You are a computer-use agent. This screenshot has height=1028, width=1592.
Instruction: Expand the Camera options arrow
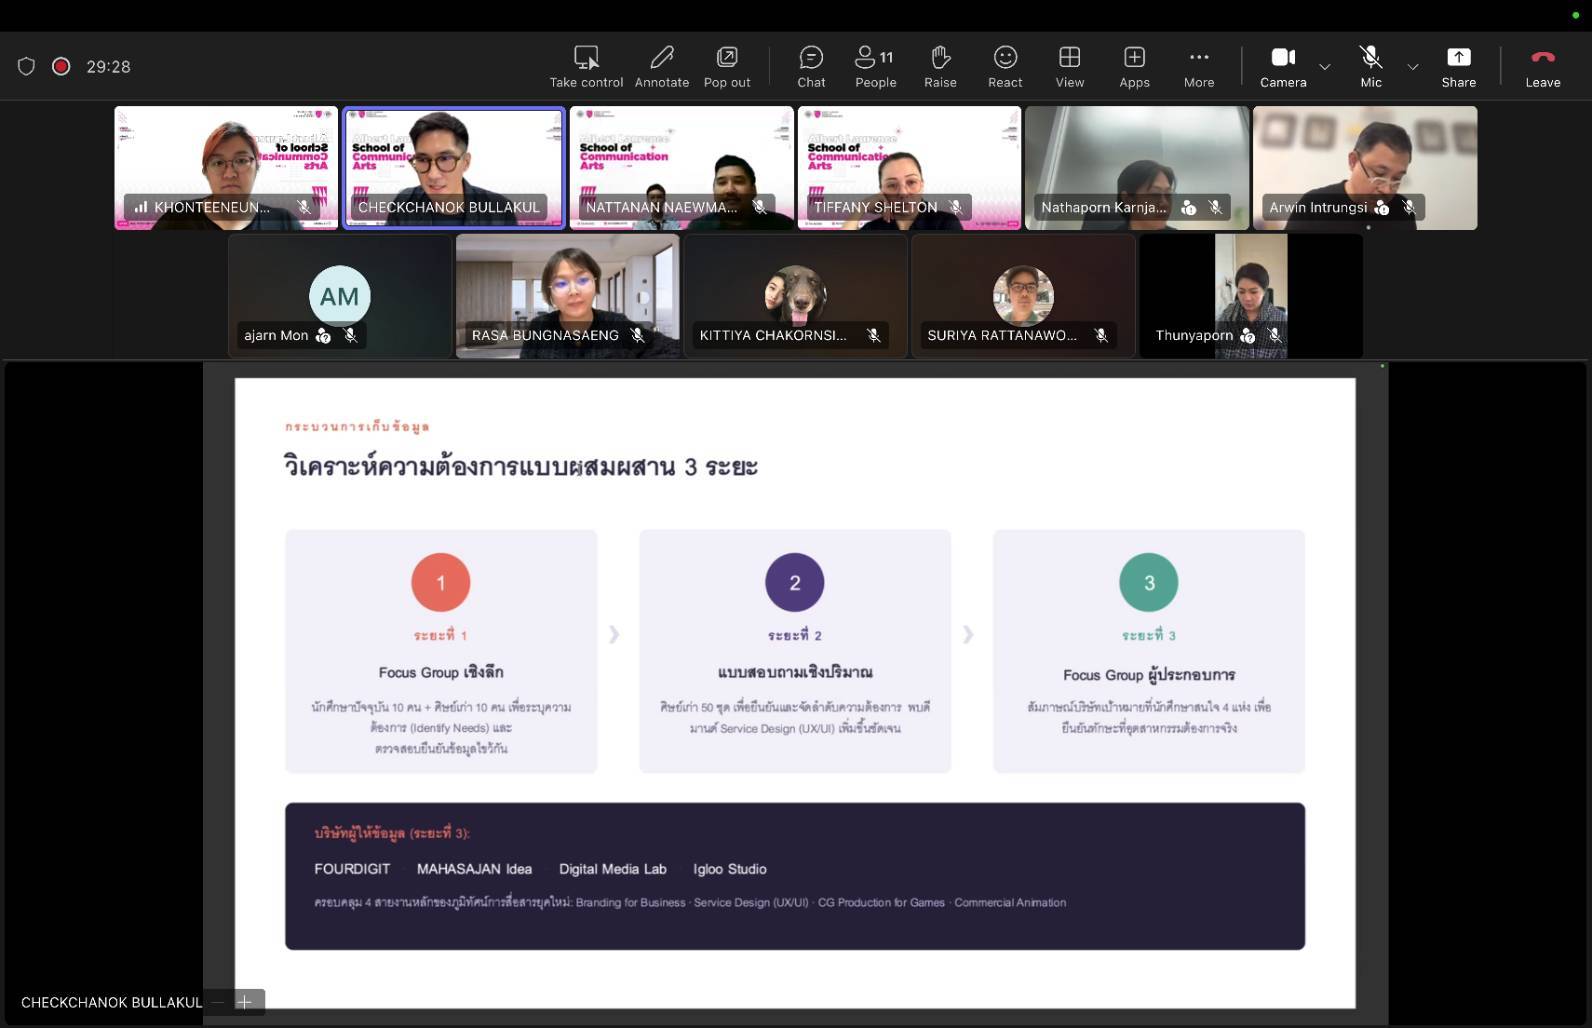(1325, 66)
